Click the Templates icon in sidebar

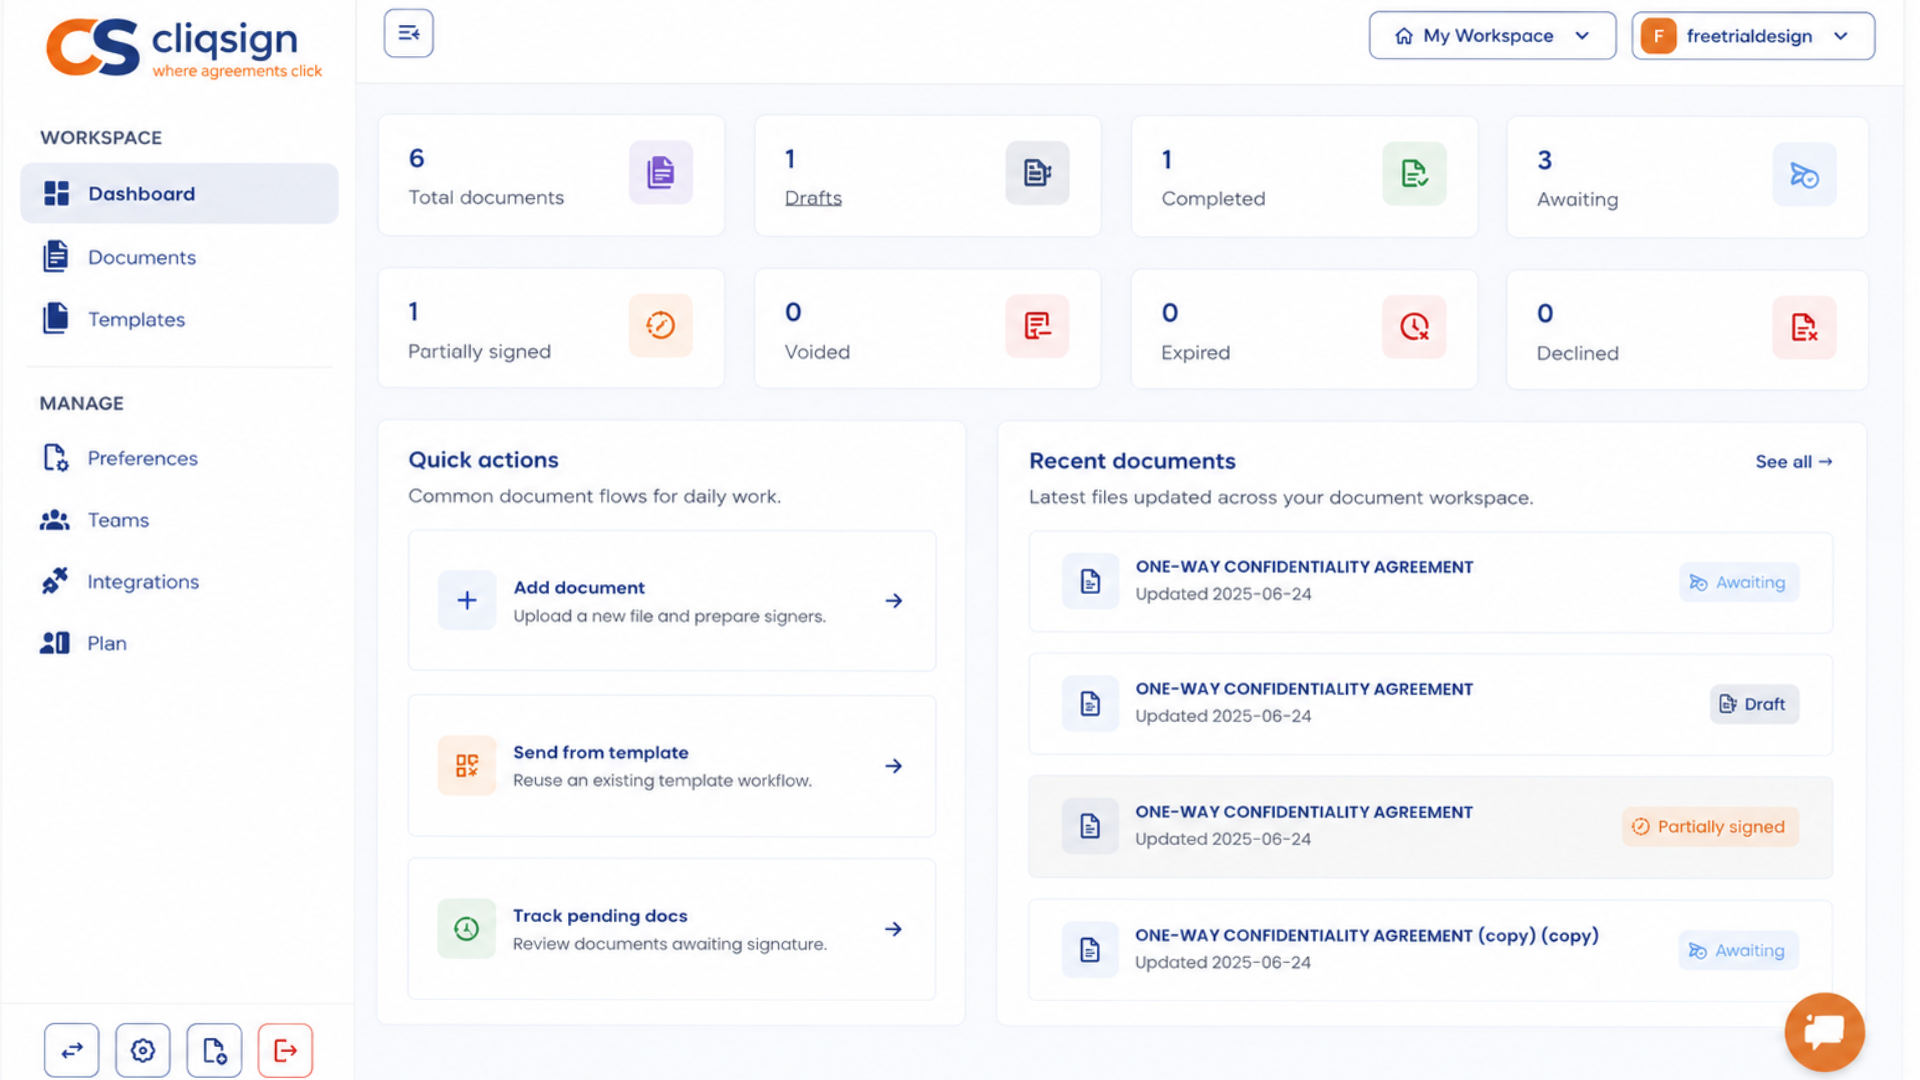point(56,318)
